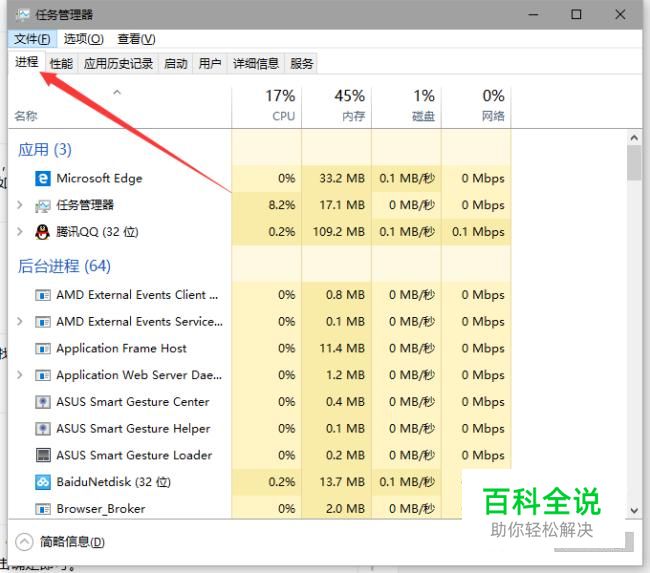Click the 腾讯QQ penguin icon
The width and height of the screenshot is (650, 573).
tap(43, 232)
